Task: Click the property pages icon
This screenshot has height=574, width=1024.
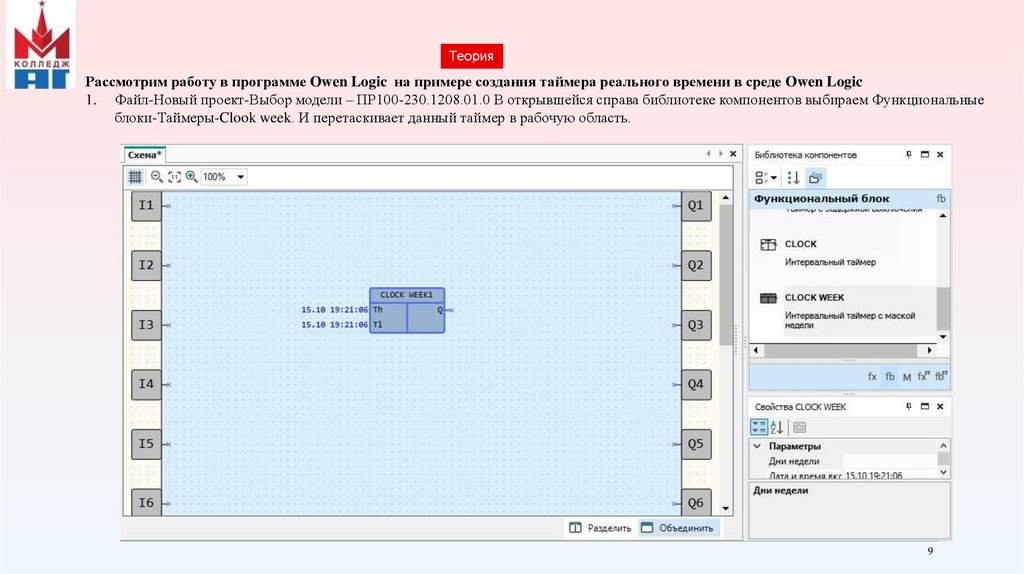Action: [799, 428]
